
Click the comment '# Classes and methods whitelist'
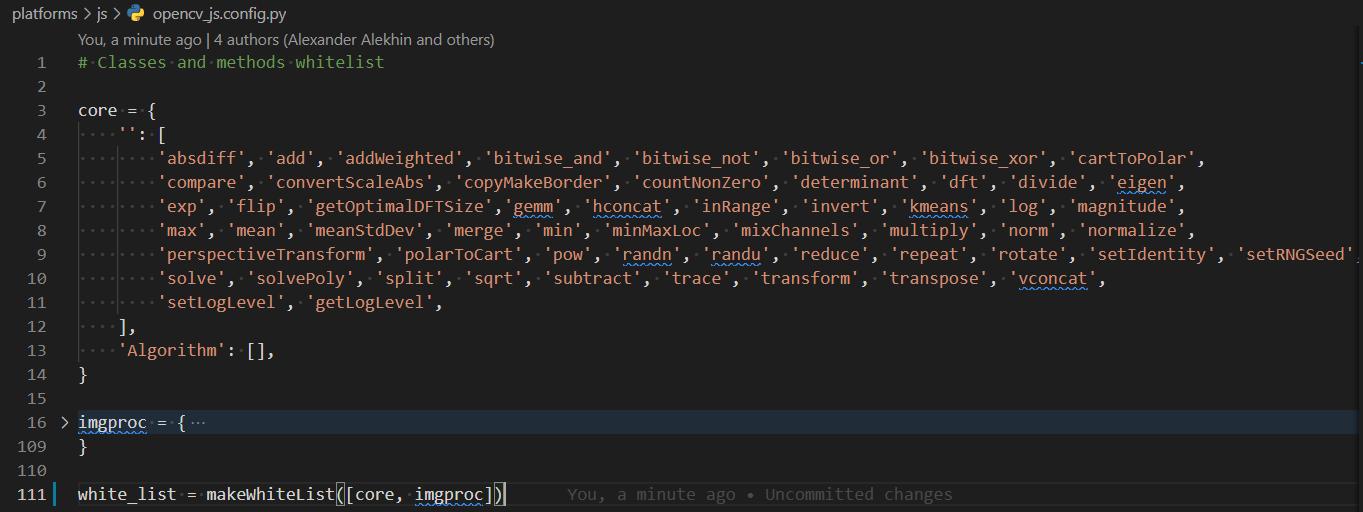point(231,62)
